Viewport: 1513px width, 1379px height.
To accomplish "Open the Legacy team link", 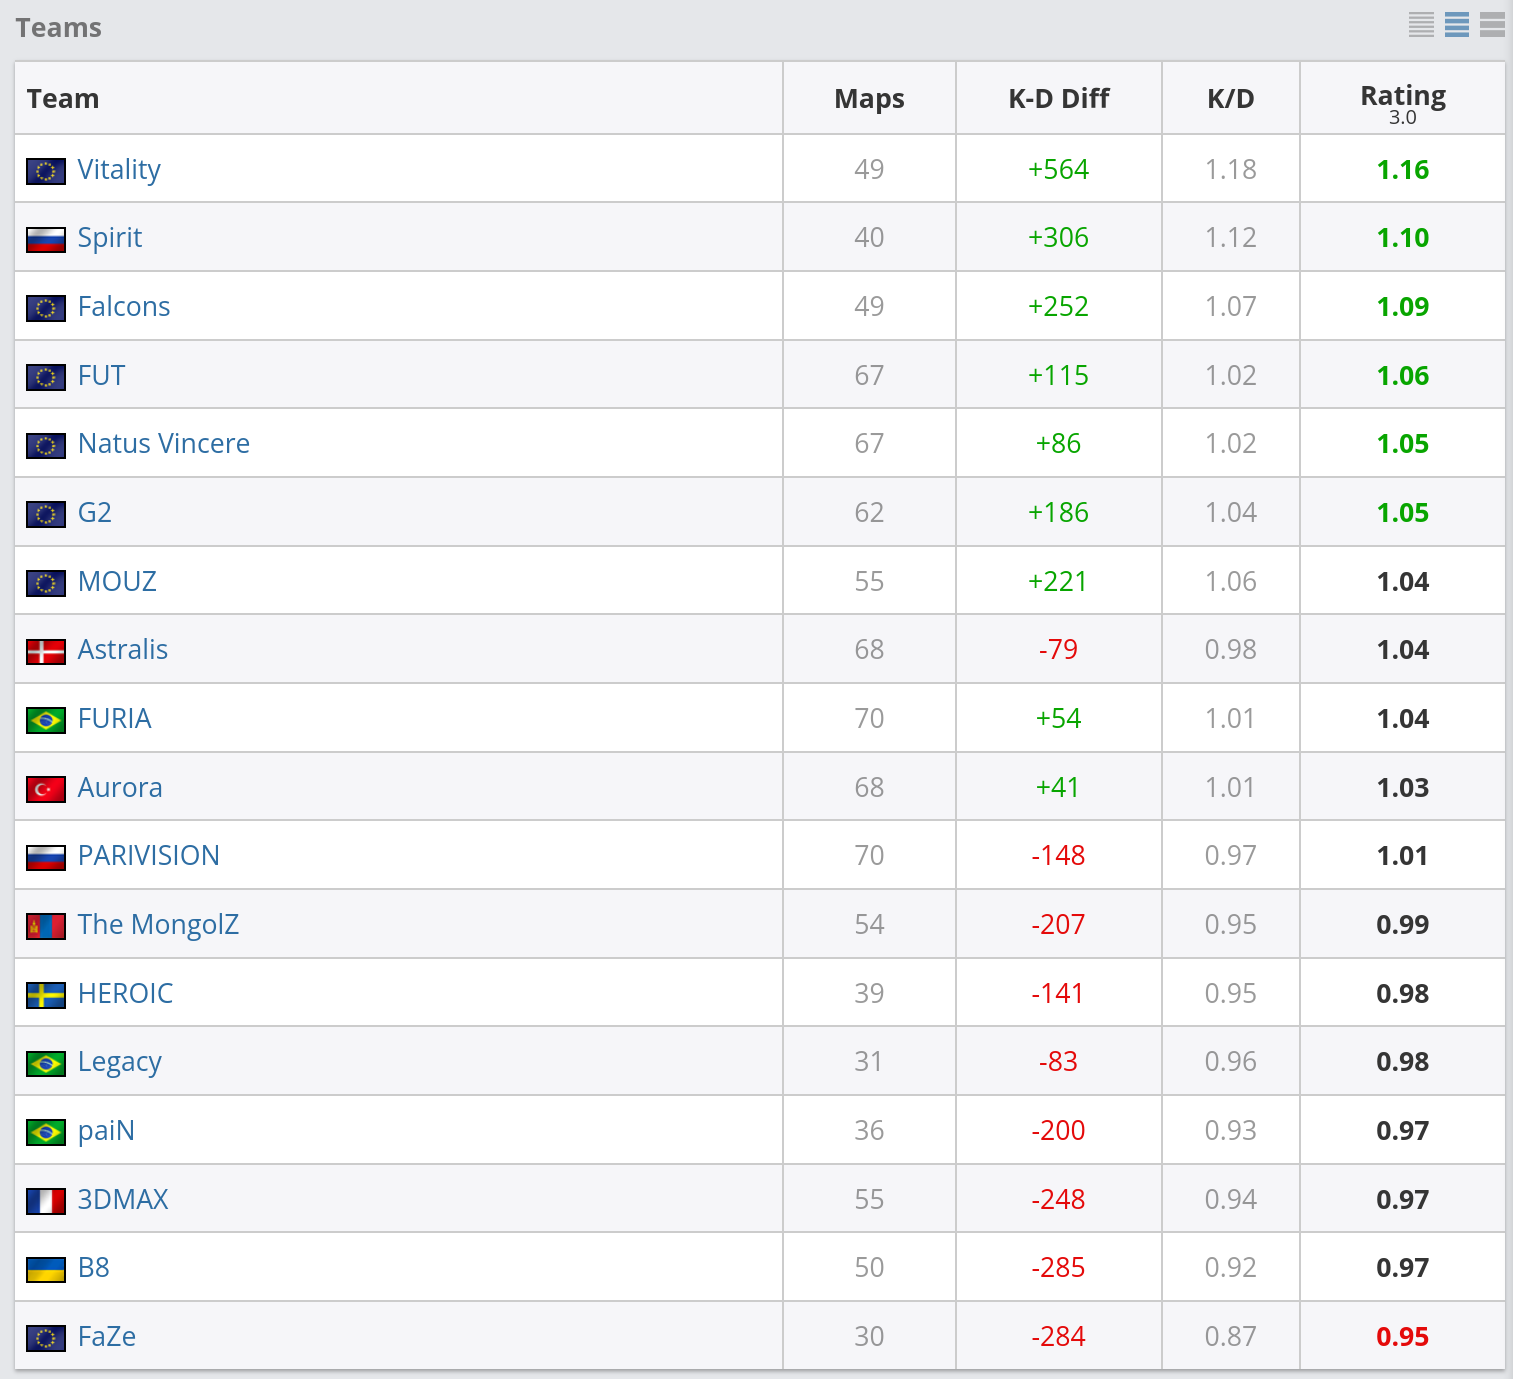I will tap(120, 1062).
